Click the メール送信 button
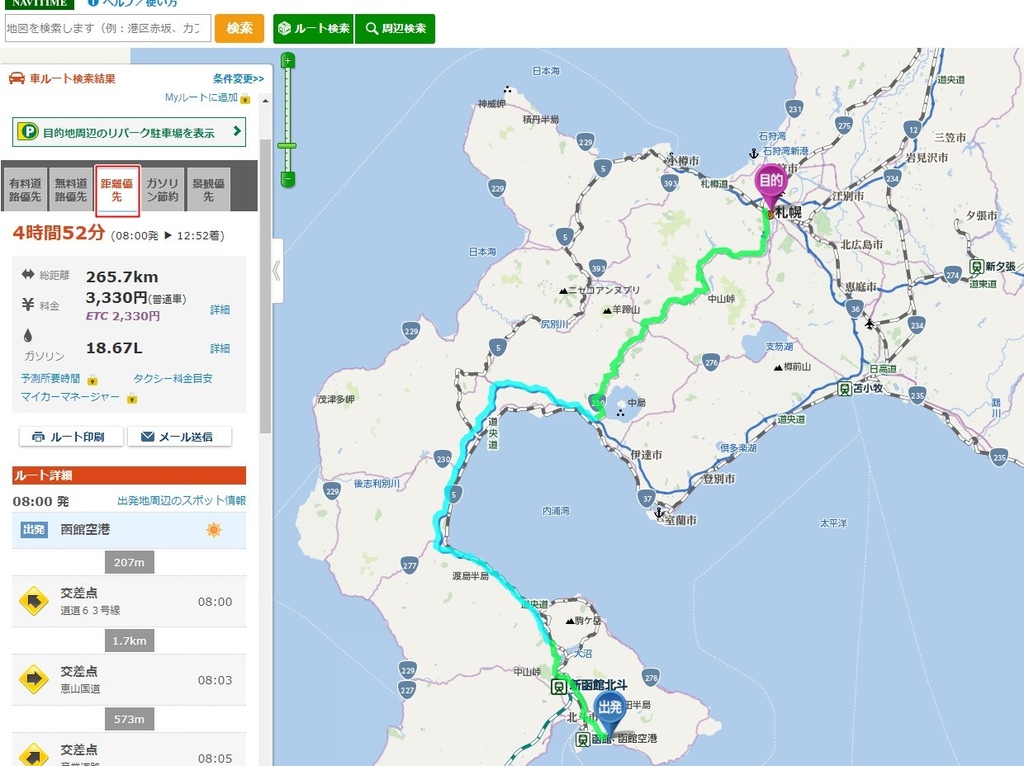1024x766 pixels. [179, 437]
